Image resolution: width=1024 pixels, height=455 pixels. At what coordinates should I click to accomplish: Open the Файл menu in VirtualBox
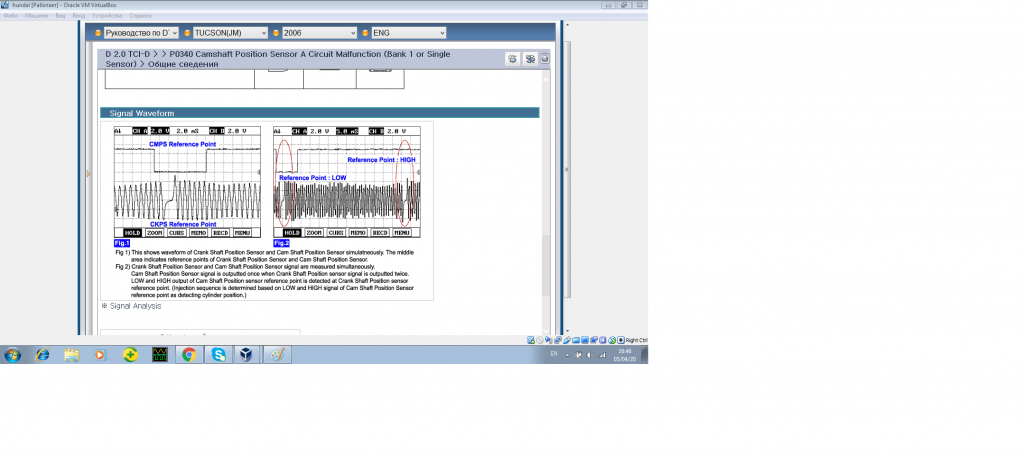10,15
